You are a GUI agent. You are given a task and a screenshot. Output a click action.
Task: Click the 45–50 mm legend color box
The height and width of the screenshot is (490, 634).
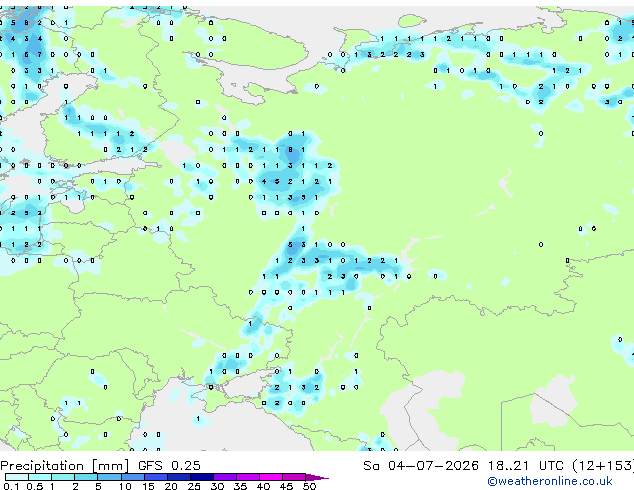pyautogui.click(x=294, y=477)
